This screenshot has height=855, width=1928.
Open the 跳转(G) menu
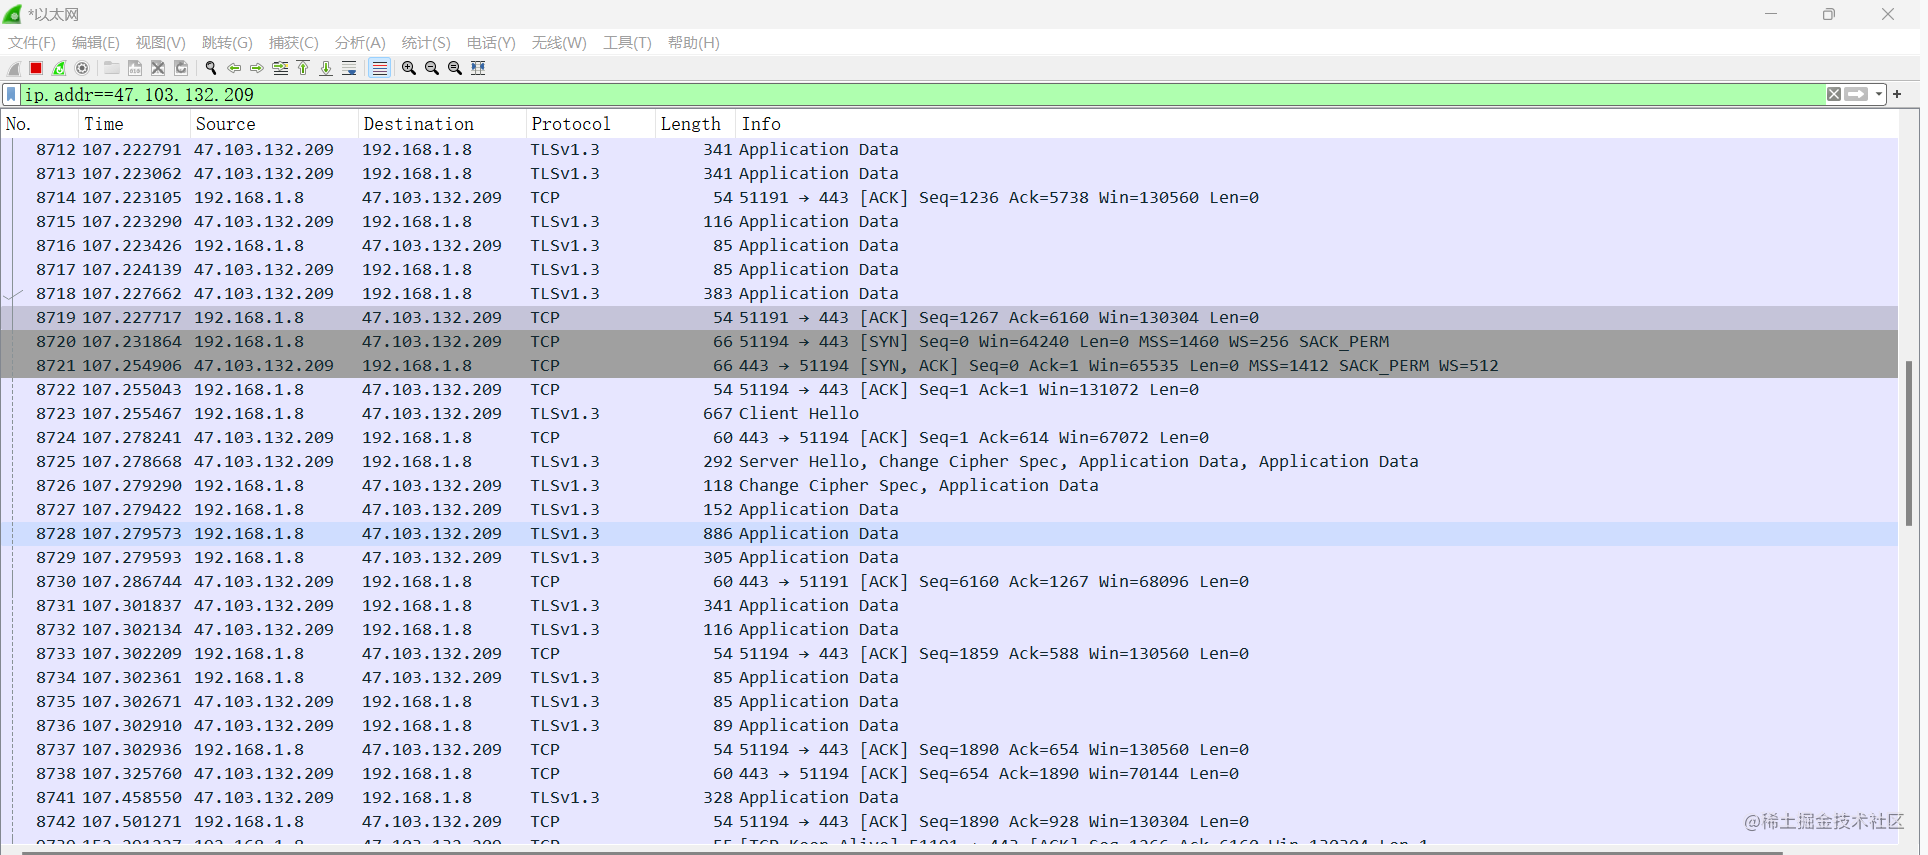pos(227,42)
